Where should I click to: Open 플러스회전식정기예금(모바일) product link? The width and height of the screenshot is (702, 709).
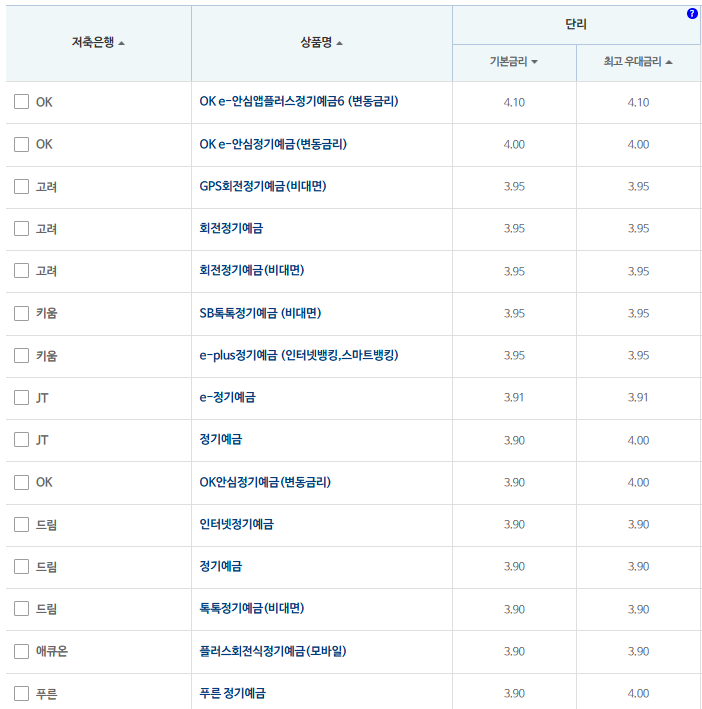pyautogui.click(x=273, y=651)
